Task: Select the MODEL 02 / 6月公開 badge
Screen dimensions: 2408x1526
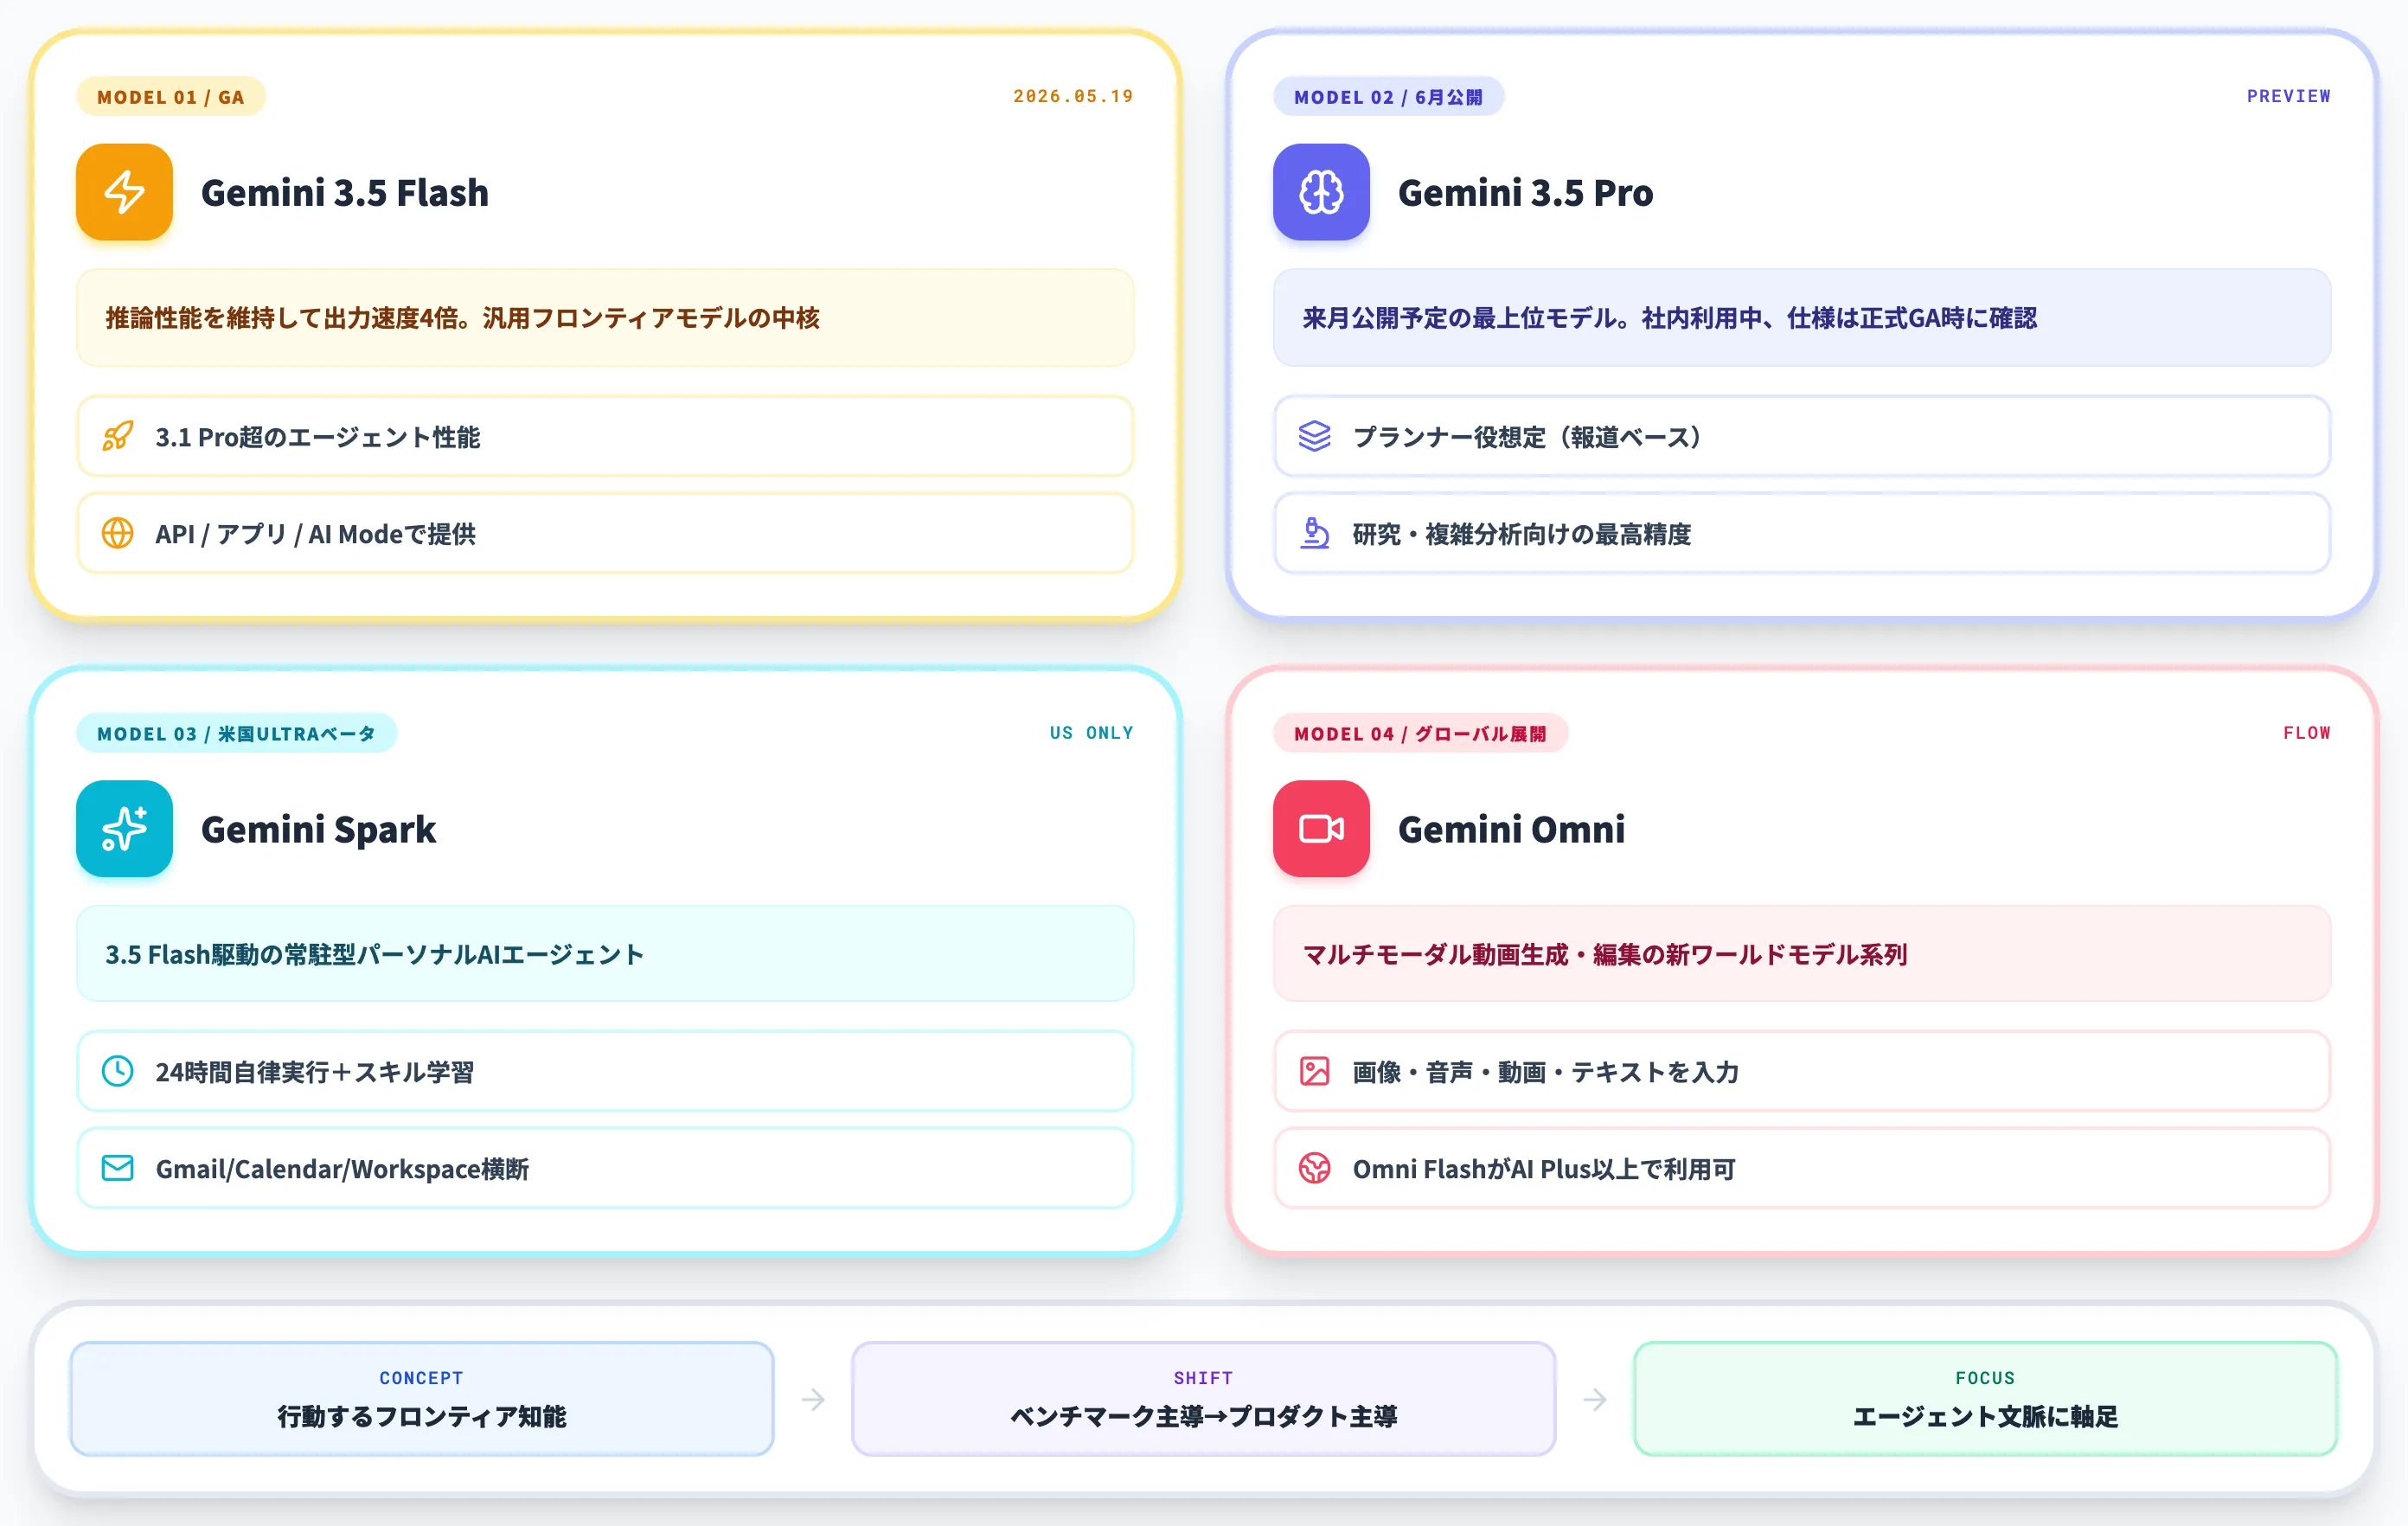Action: [x=1388, y=97]
